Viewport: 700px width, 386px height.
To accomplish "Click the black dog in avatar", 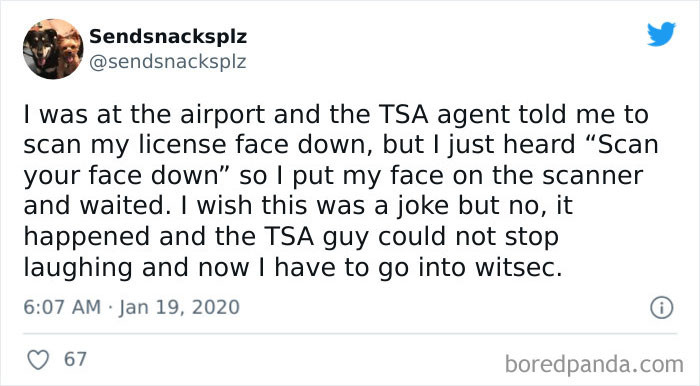I will click(41, 50).
